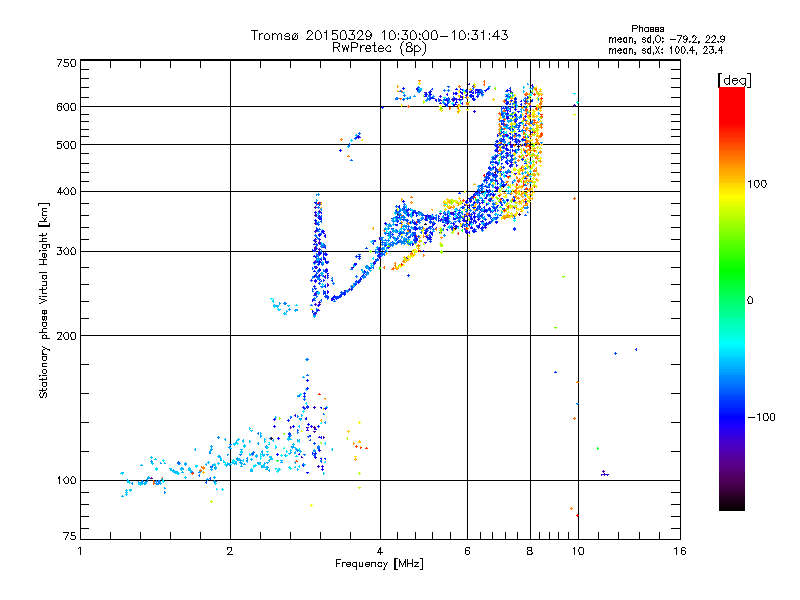This screenshot has height=600, width=800.
Task: Click the '[deg]' colorbar unit label
Action: 734,80
